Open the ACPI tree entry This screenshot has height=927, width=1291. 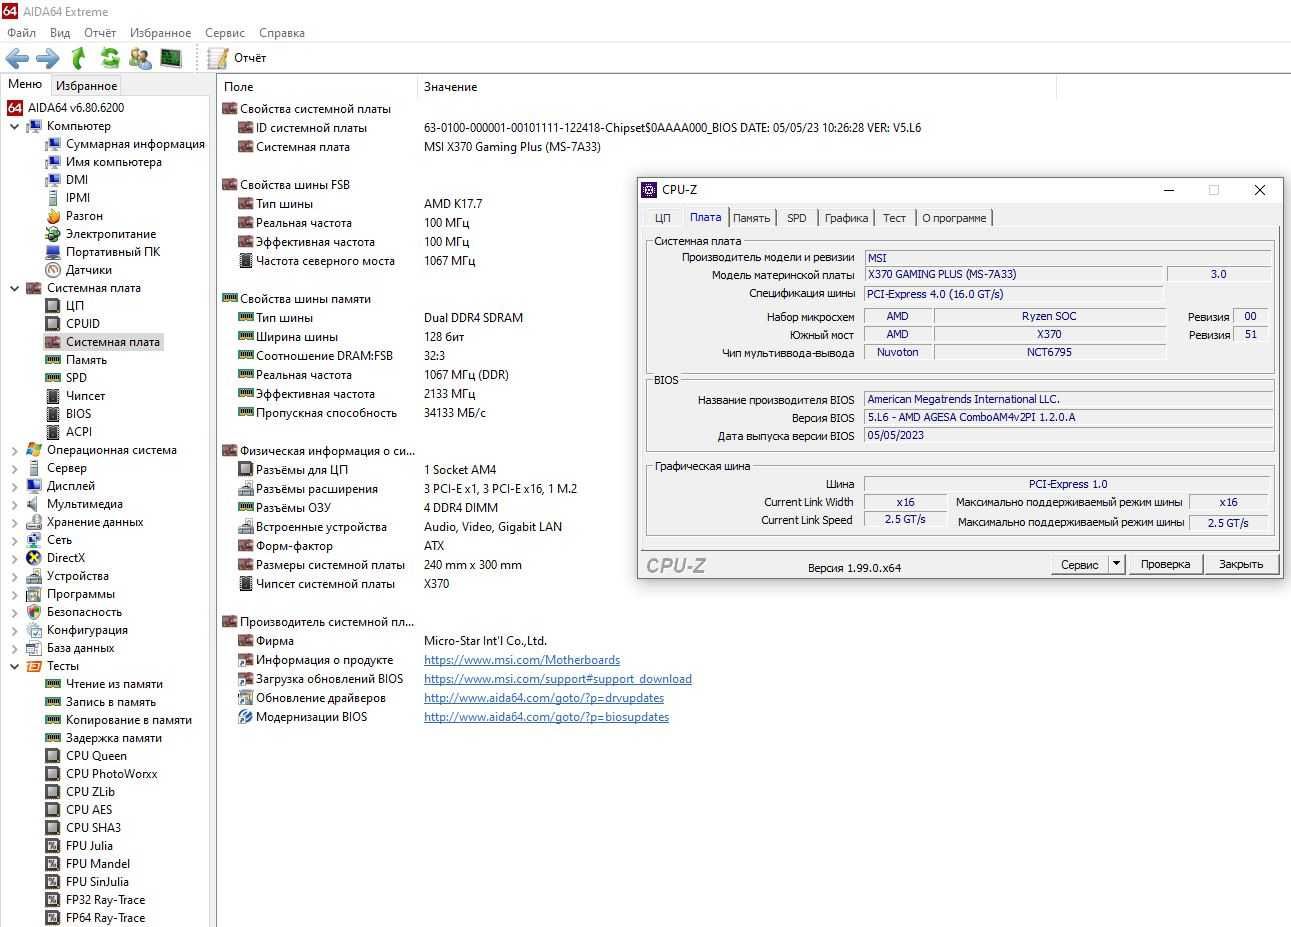(x=79, y=432)
